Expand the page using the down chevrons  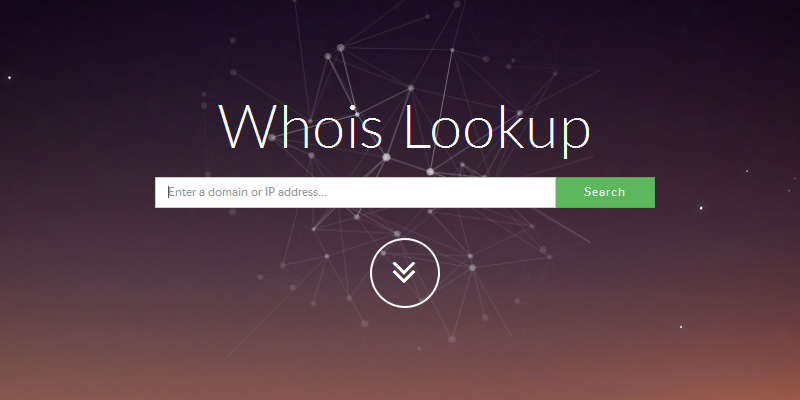tap(404, 273)
